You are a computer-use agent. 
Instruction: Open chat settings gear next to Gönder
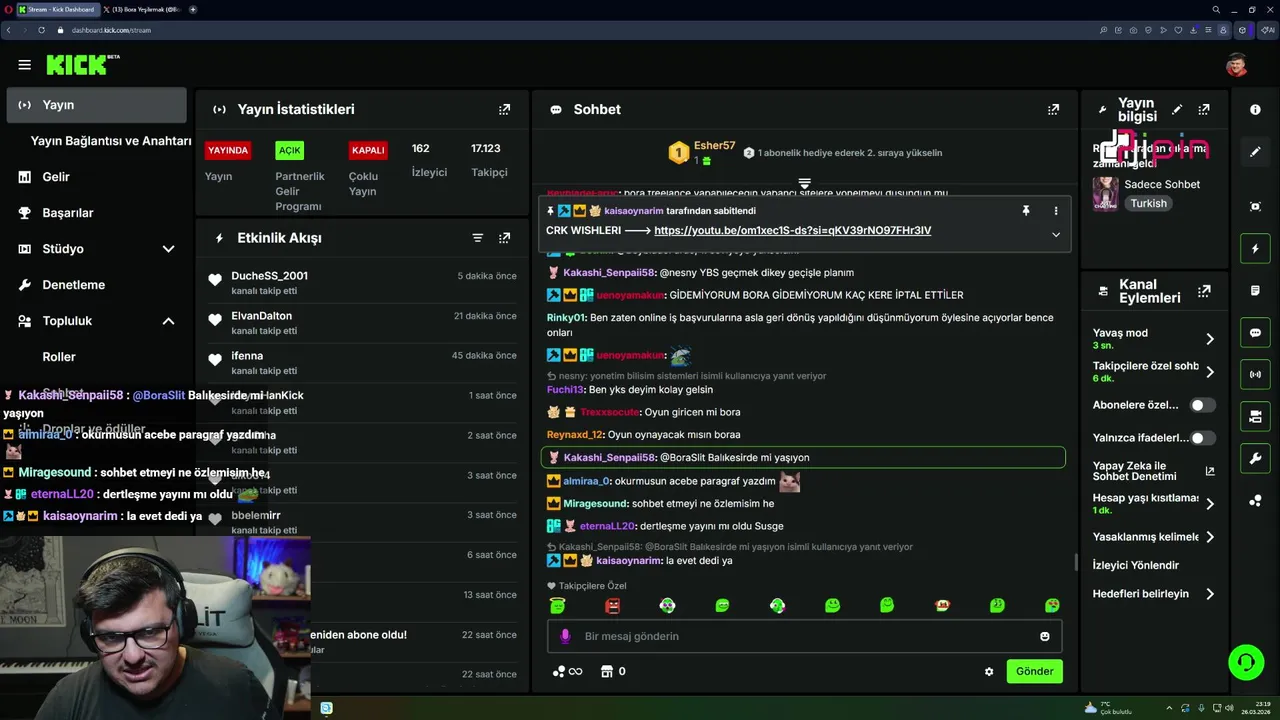[989, 672]
